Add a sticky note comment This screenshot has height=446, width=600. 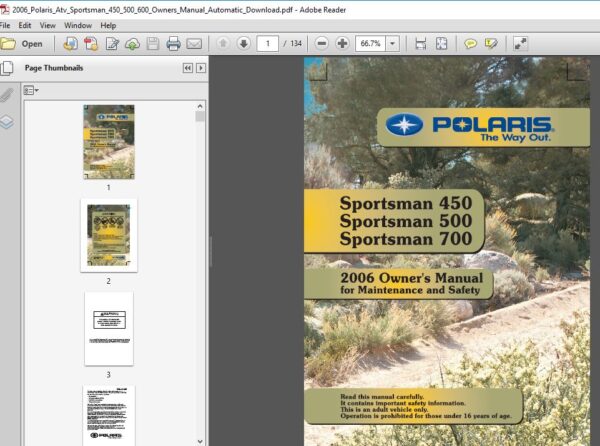tap(470, 44)
